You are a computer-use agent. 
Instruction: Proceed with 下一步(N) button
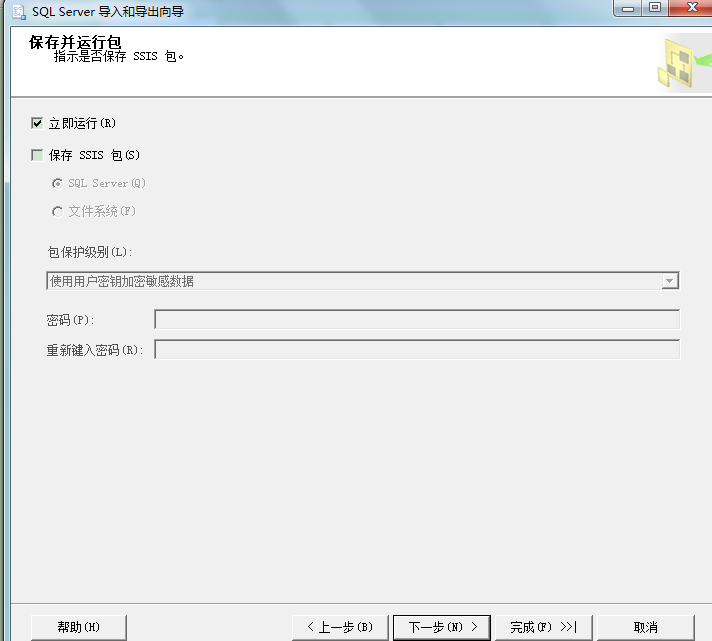442,627
